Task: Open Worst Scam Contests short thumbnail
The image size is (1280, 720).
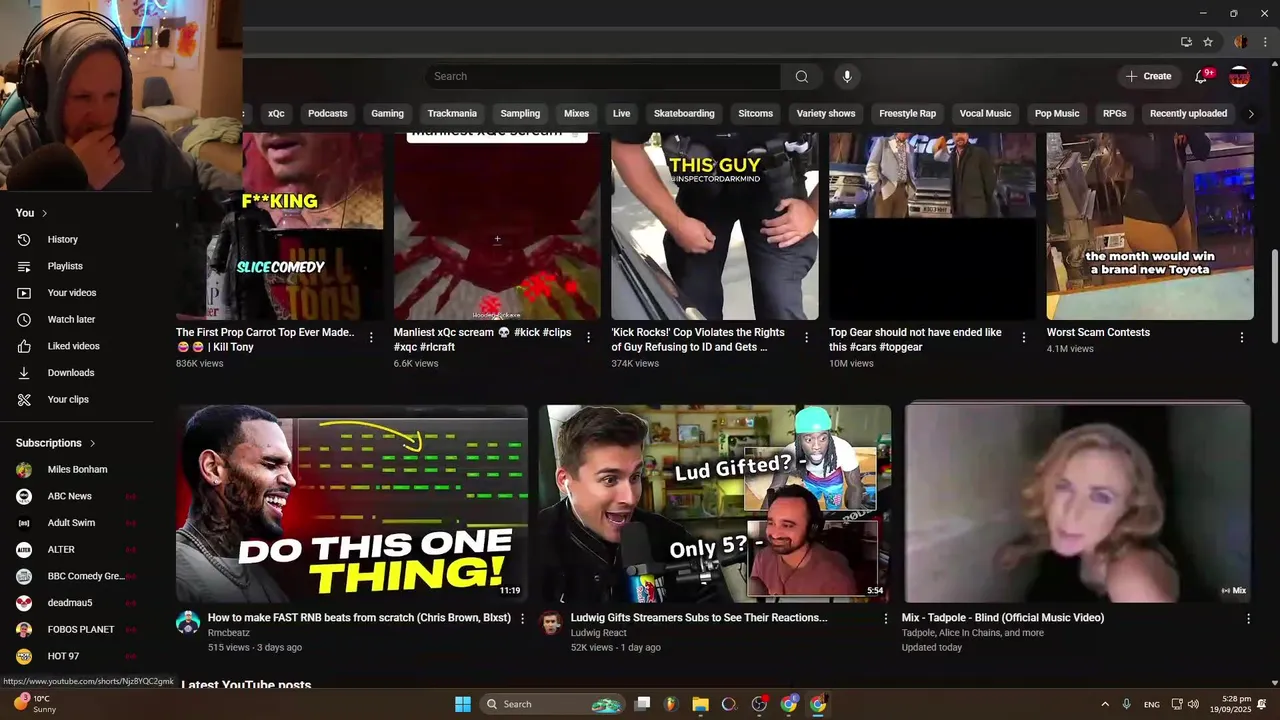Action: click(x=1150, y=226)
